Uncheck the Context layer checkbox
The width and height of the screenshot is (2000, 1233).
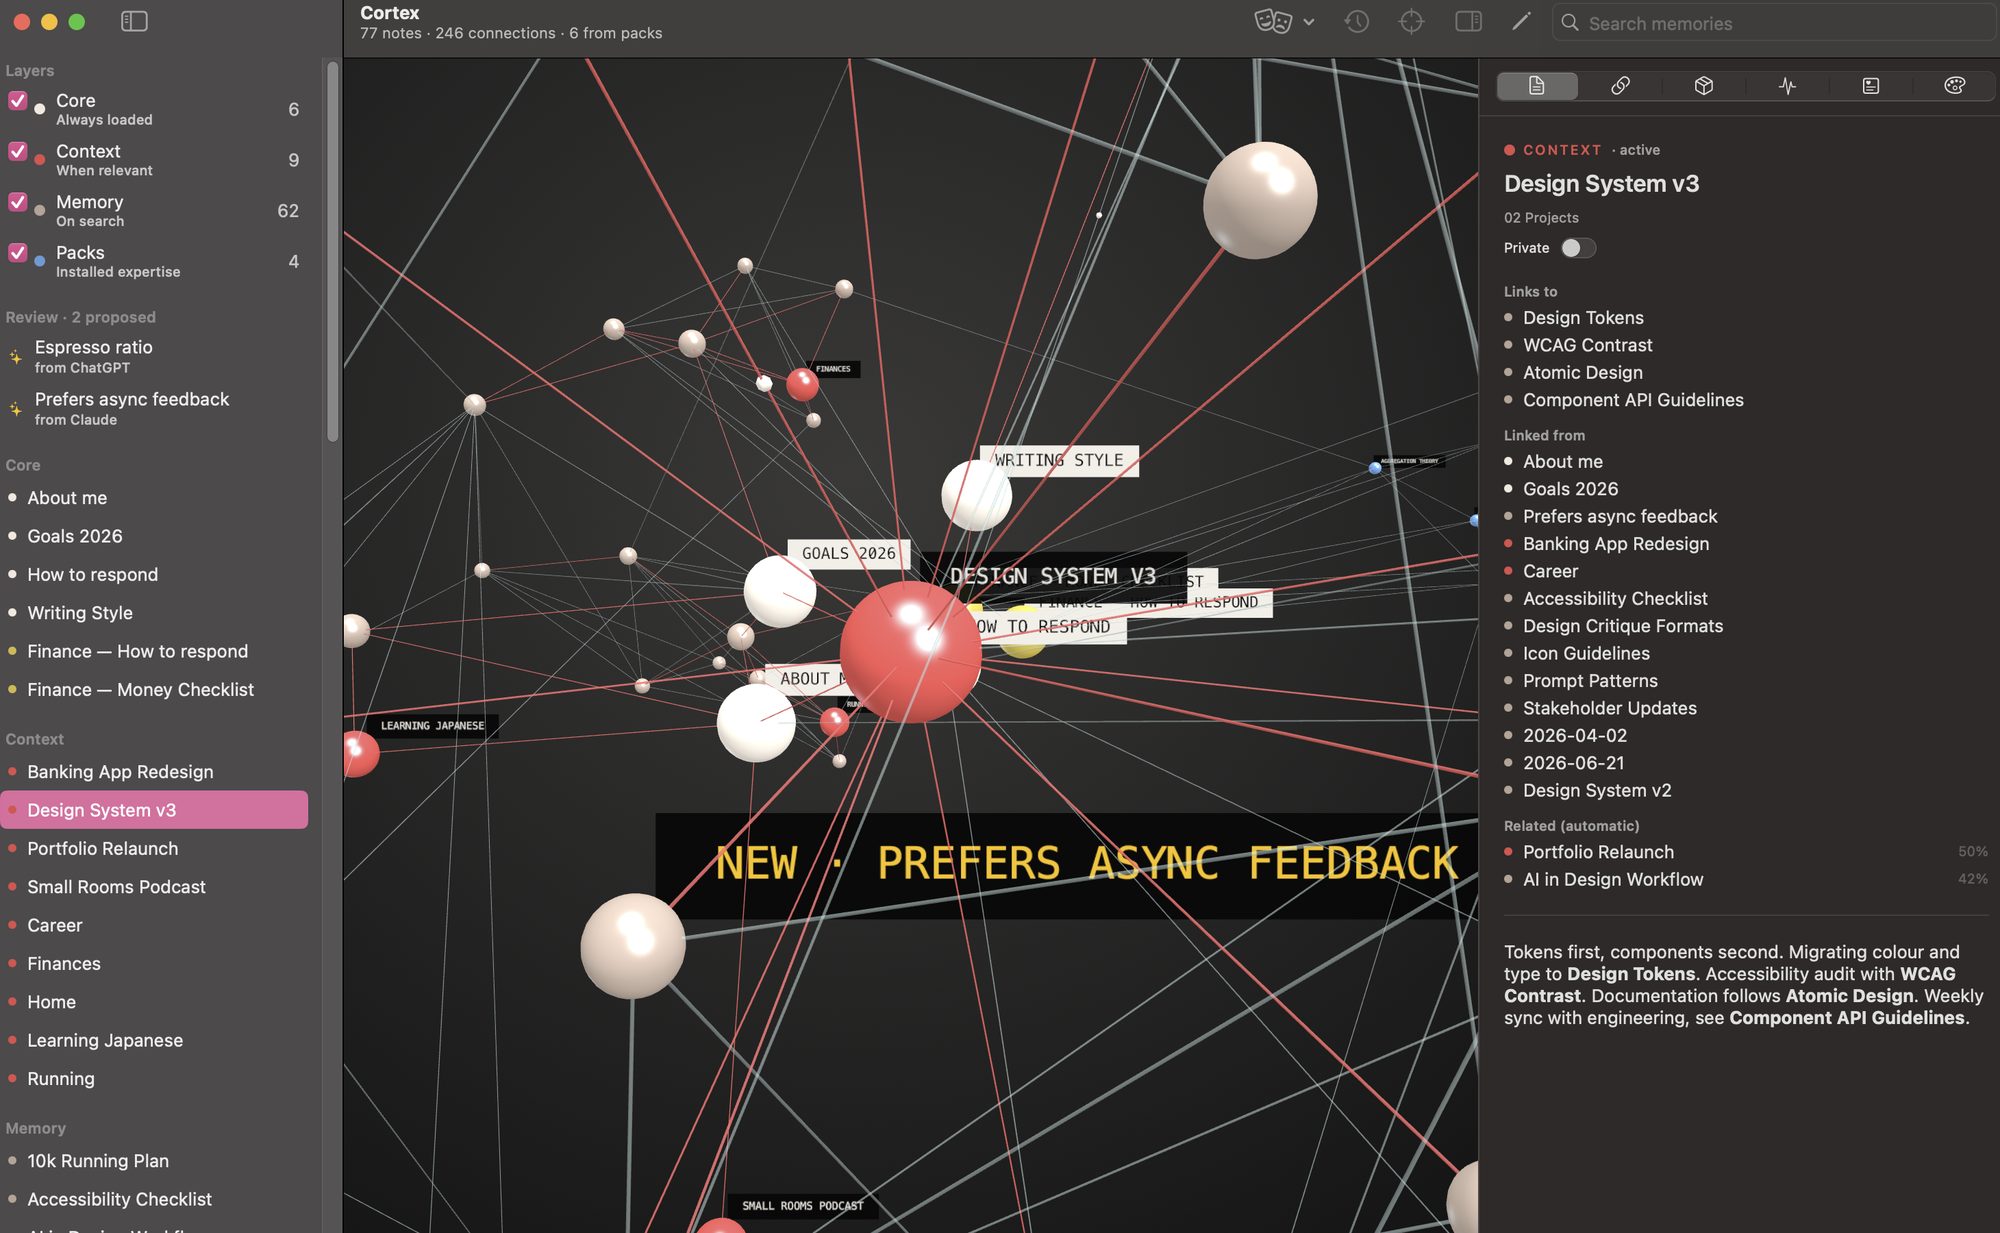(17, 151)
